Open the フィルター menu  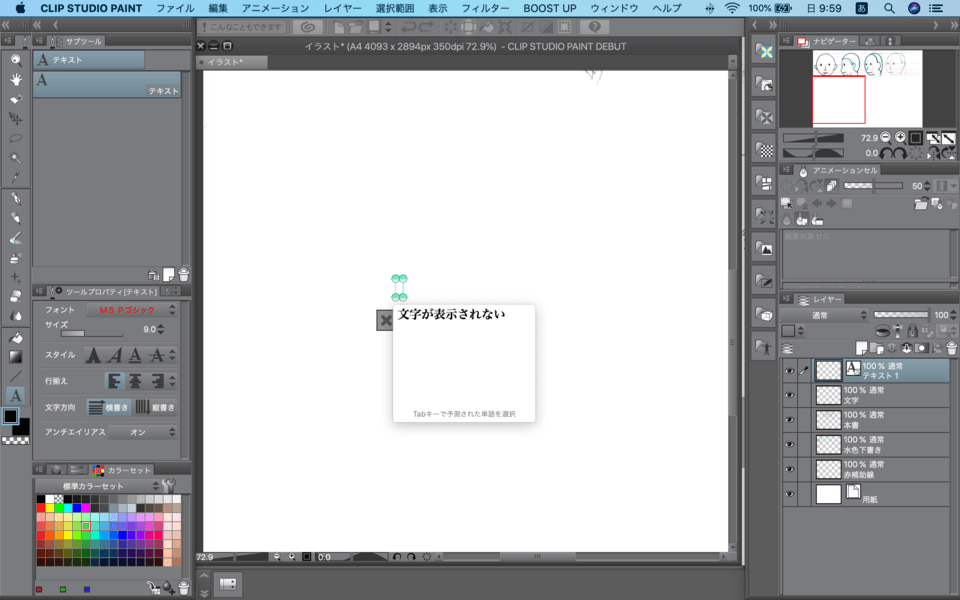click(x=485, y=8)
